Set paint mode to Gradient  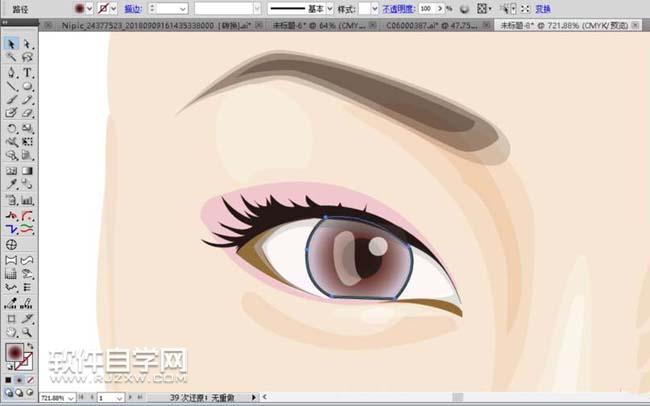point(19,380)
